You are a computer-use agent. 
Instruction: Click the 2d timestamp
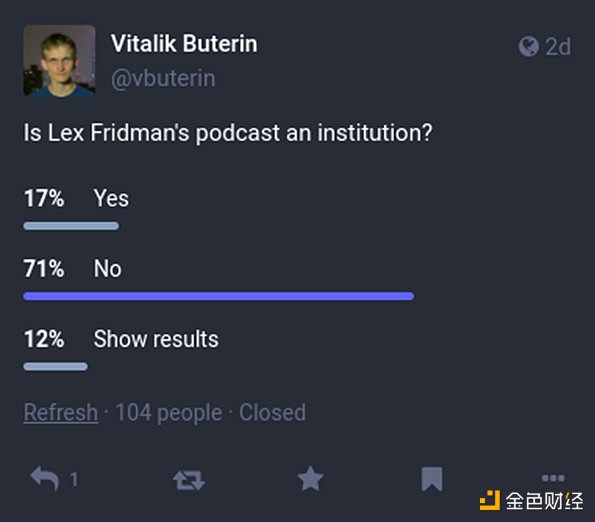pyautogui.click(x=558, y=47)
